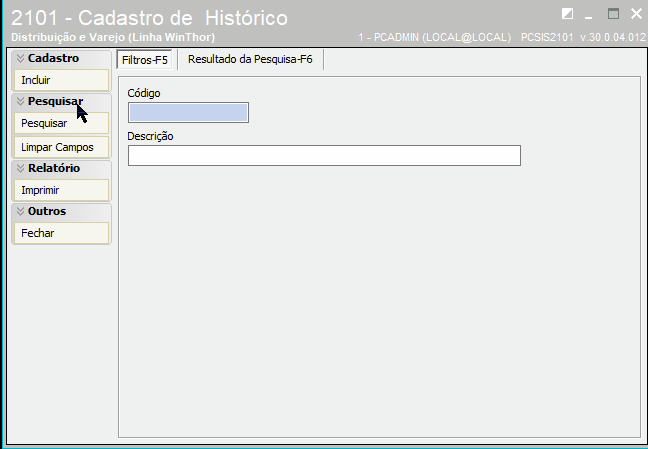Viewport: 648px width, 449px height.
Task: Click the 2101 - Cadastro de Histórico title
Action: coord(149,18)
